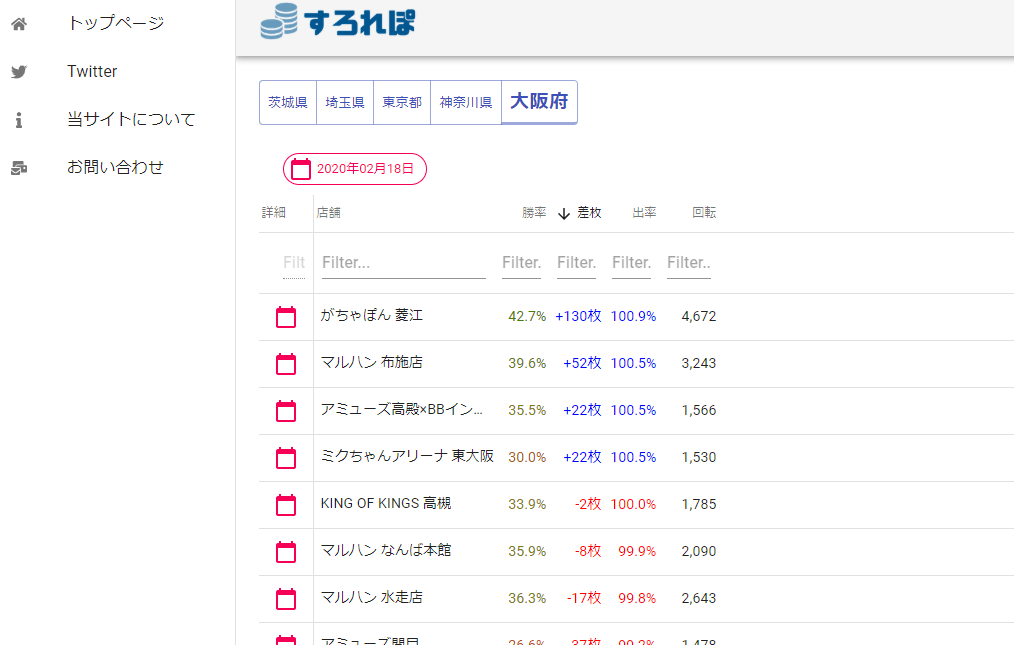Open calendar icon for マルハン 水走店

click(x=286, y=599)
